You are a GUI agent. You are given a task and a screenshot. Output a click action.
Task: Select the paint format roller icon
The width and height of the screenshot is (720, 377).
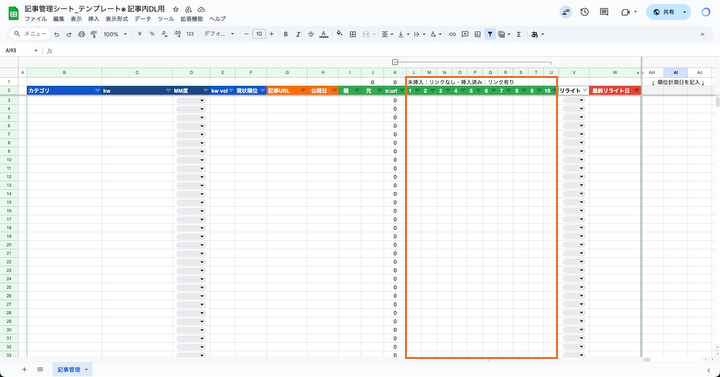[x=94, y=34]
